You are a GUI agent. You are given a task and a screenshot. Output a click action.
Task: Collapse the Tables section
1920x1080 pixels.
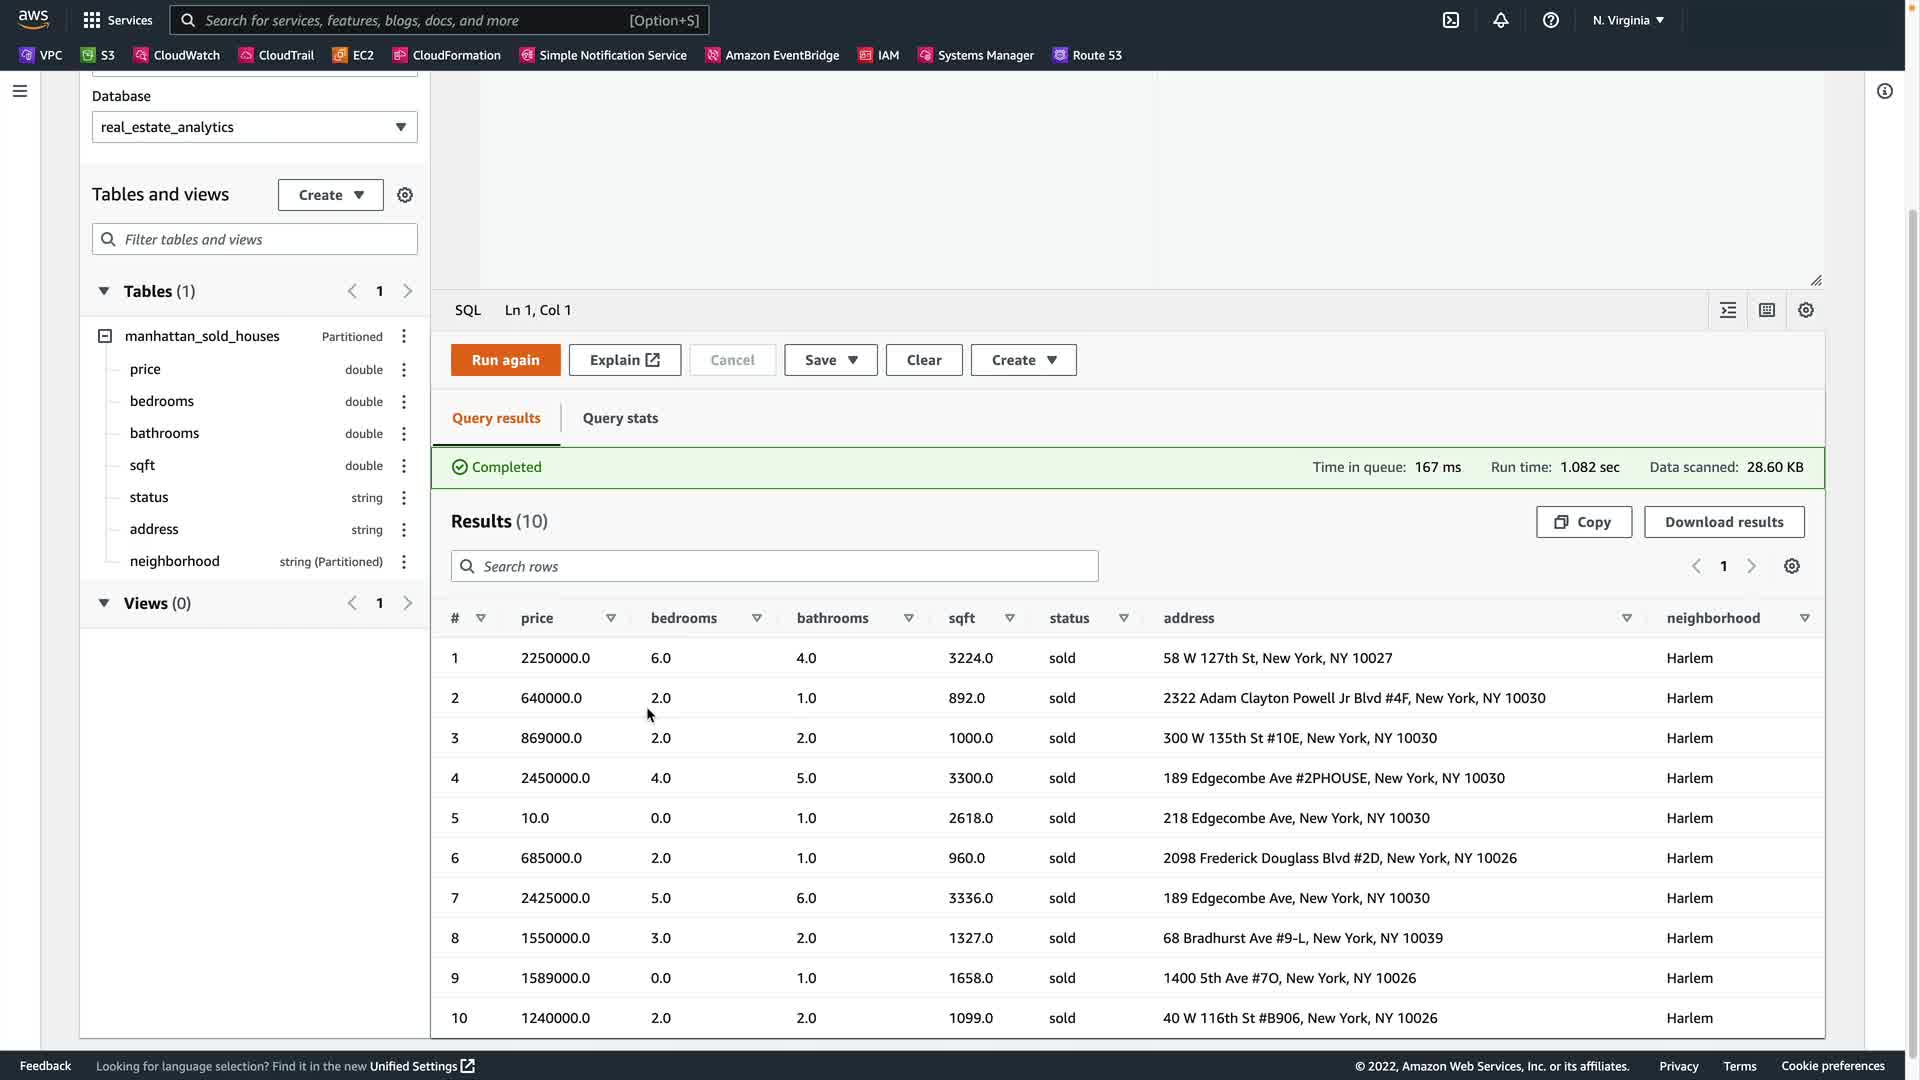(x=104, y=291)
